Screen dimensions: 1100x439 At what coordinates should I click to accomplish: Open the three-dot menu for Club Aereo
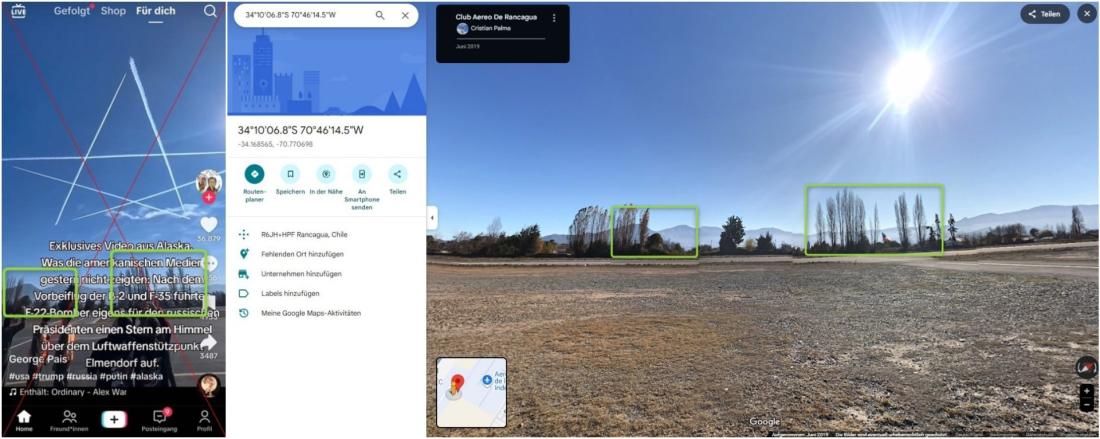coord(554,18)
